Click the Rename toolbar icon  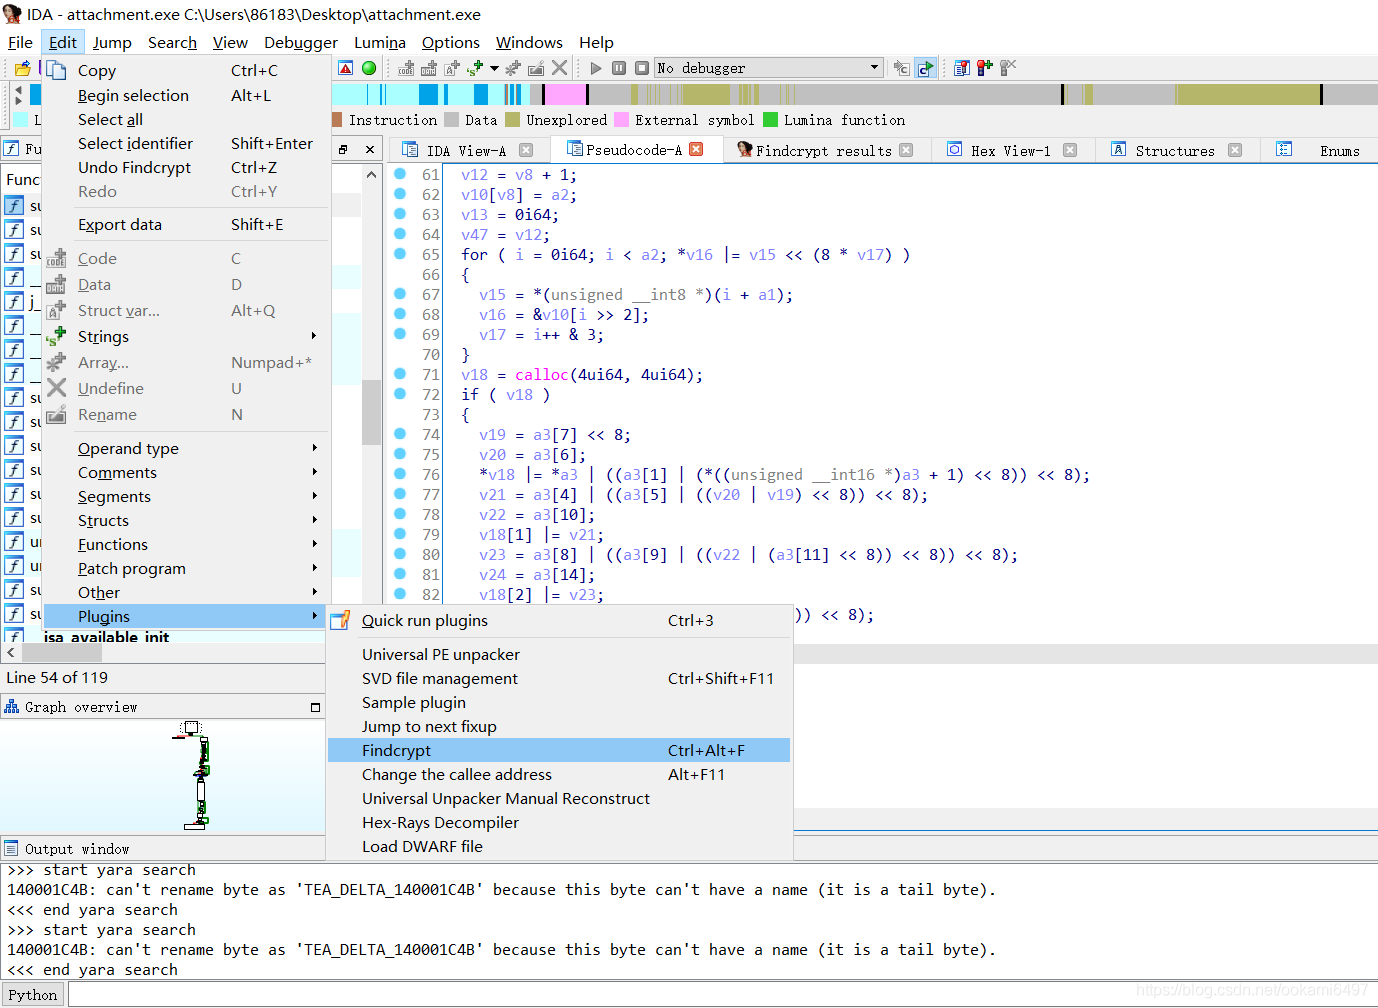[x=536, y=68]
